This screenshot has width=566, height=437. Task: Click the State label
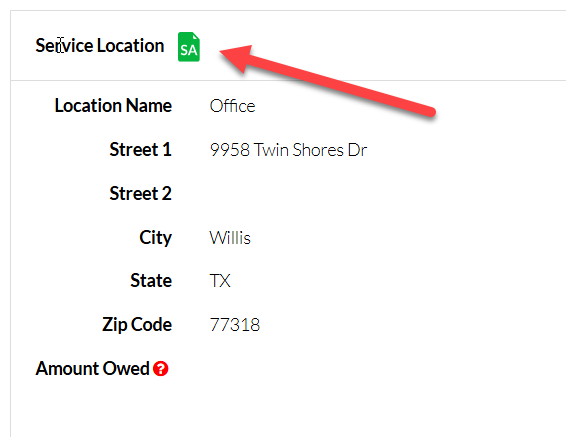[x=151, y=280]
